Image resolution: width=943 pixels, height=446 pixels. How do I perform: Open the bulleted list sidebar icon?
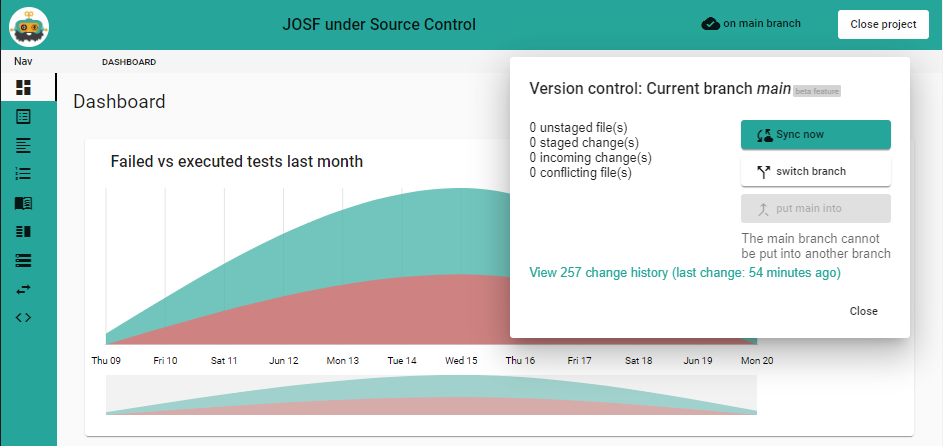point(24,174)
